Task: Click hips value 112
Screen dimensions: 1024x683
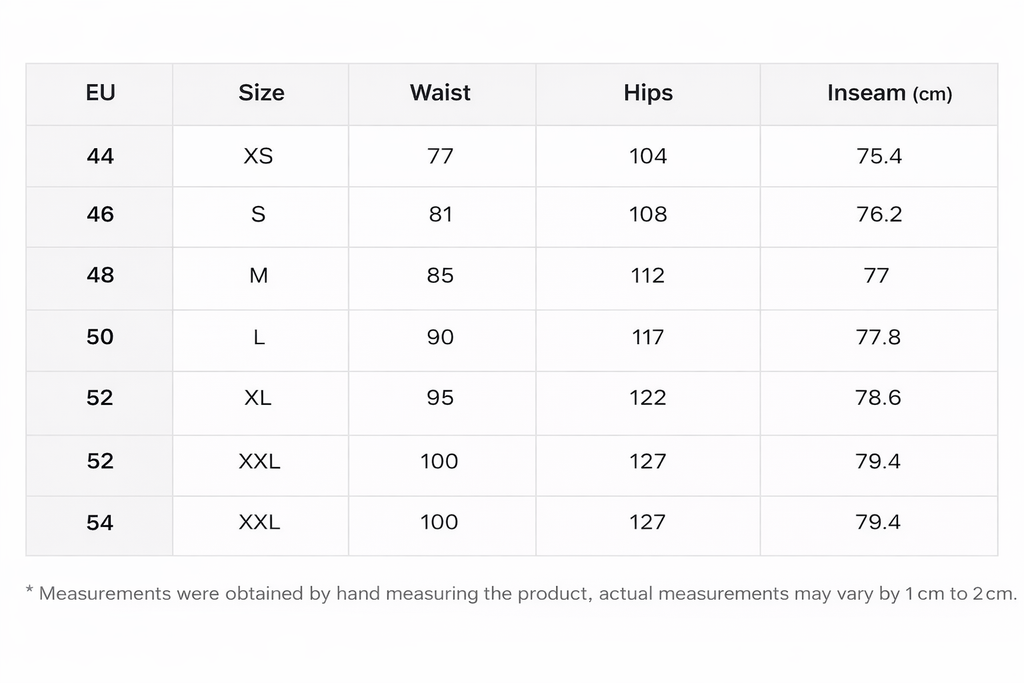Action: tap(648, 275)
